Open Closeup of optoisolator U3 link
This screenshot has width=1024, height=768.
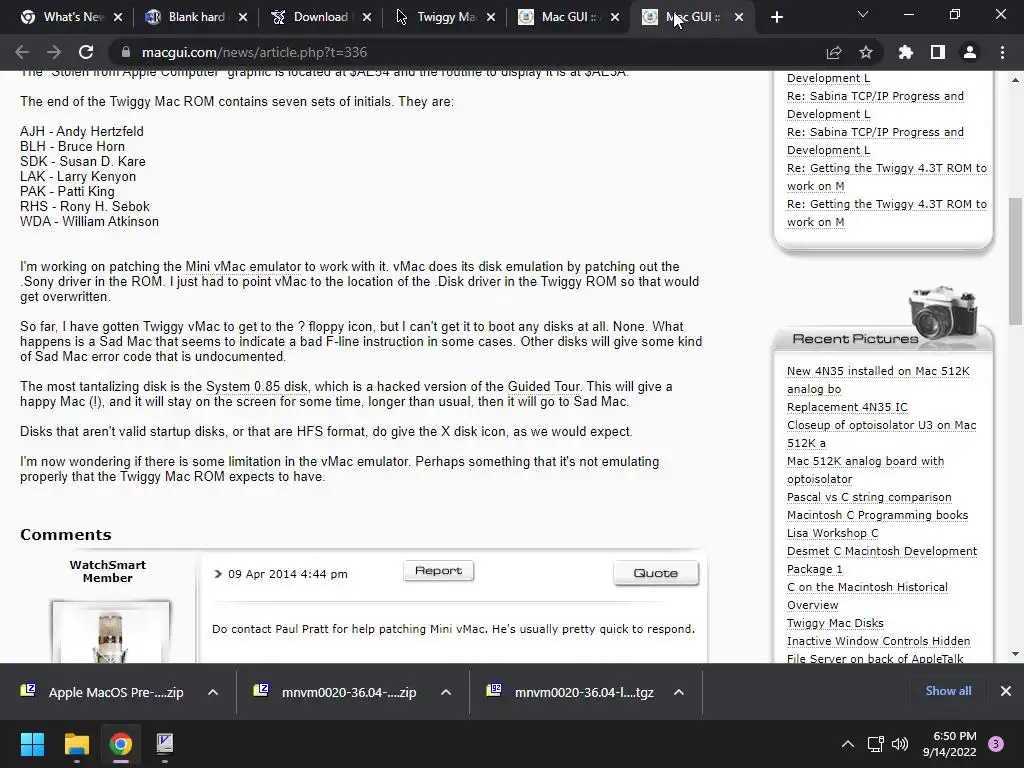pos(882,434)
